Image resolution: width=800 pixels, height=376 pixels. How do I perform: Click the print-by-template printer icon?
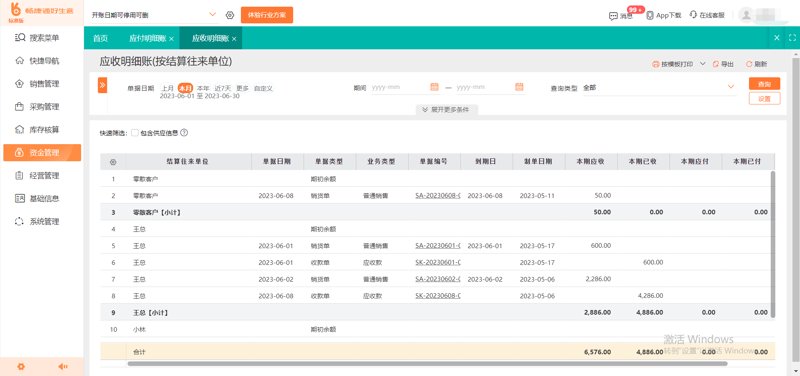tap(656, 64)
